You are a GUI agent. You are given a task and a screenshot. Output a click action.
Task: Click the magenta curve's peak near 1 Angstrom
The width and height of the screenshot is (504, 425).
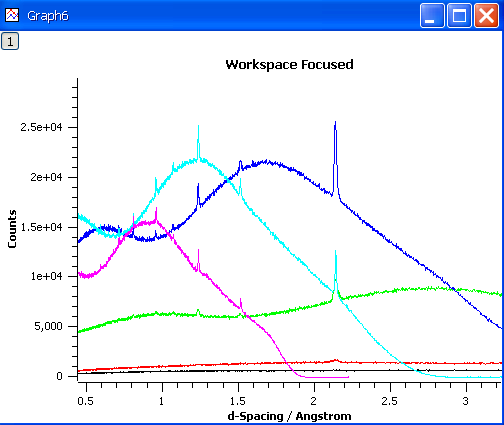pyautogui.click(x=156, y=215)
